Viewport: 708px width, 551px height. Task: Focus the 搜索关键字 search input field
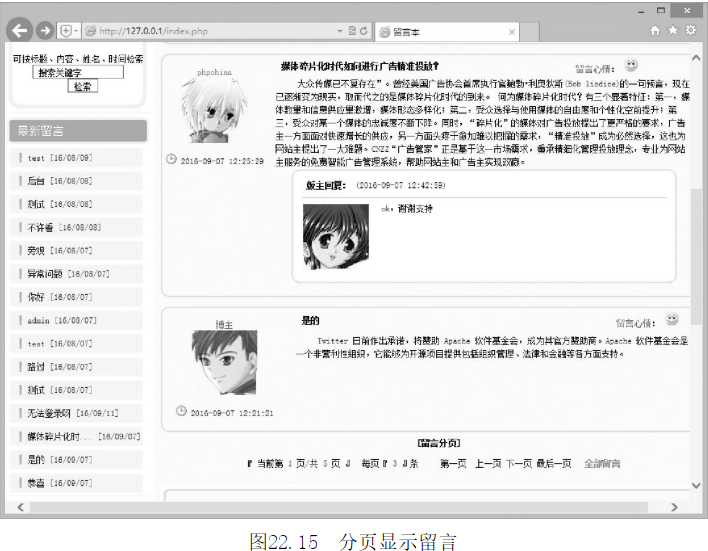coord(78,72)
